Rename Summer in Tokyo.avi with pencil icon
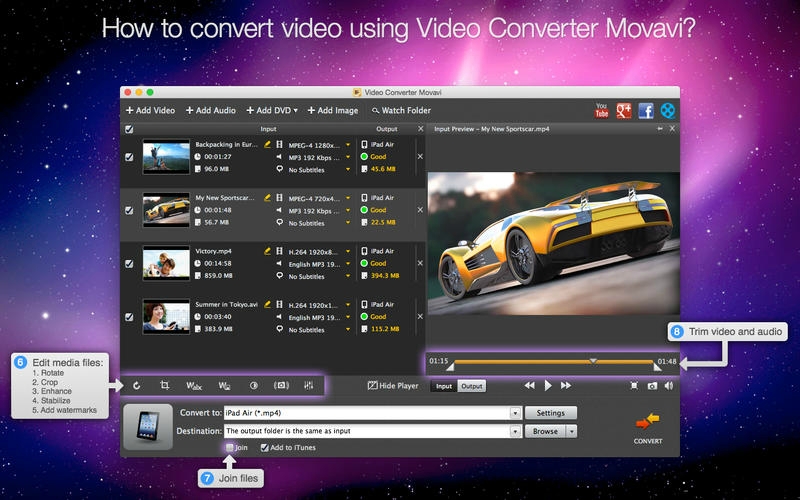Screen dimensions: 800x500 (x=267, y=304)
